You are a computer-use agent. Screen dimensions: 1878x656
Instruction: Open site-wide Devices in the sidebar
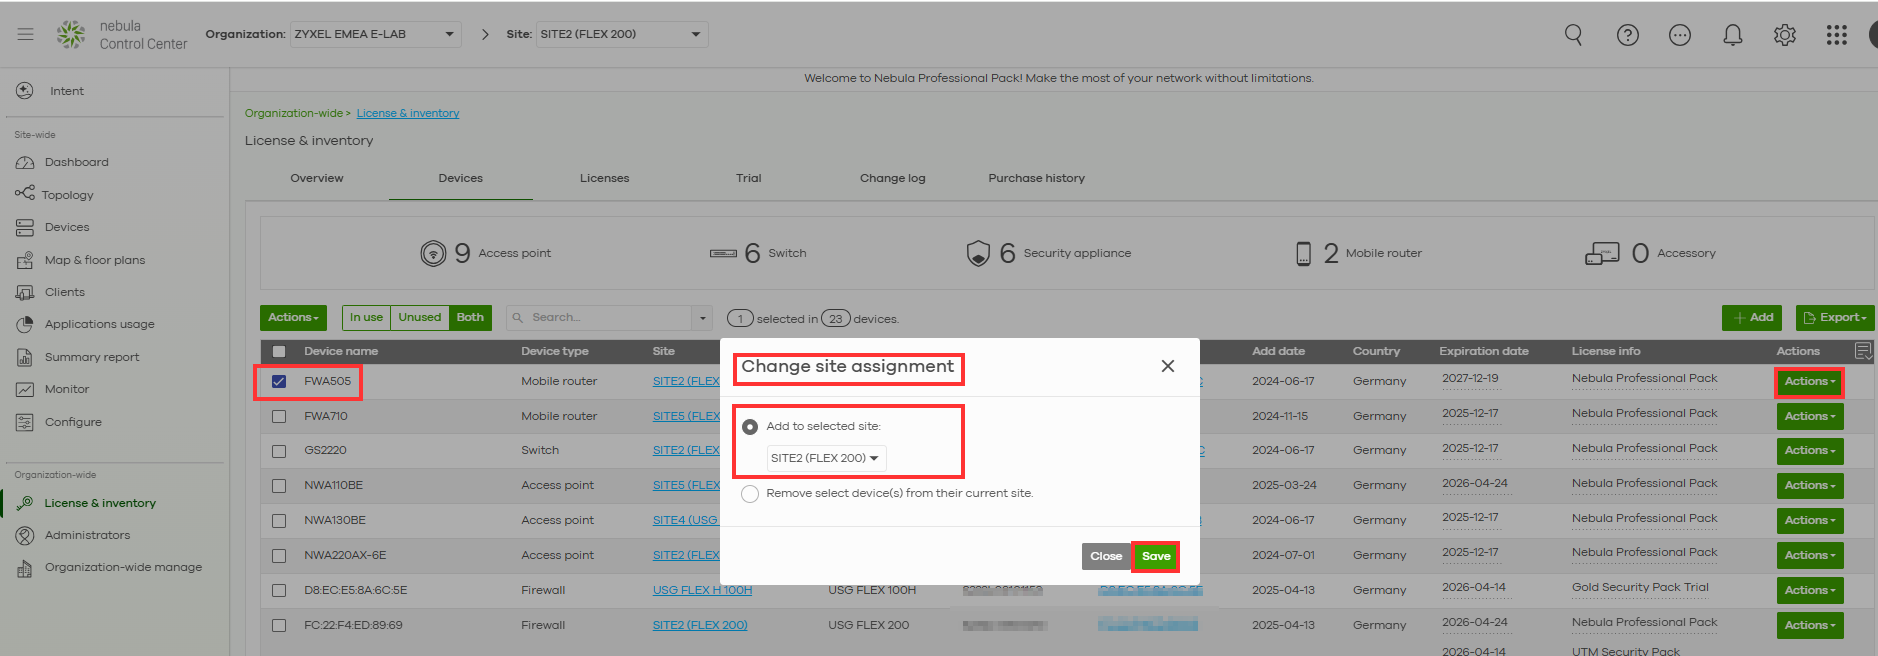pyautogui.click(x=67, y=227)
